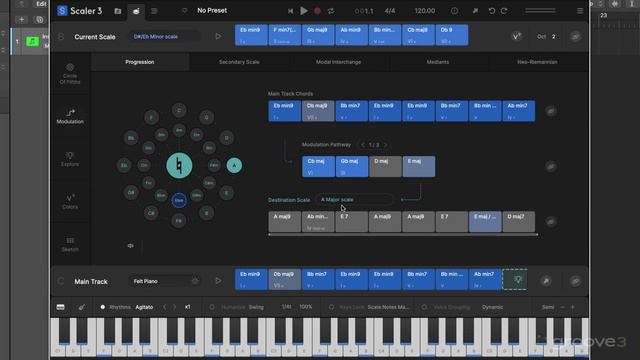The image size is (640, 360).
Task: Switch to the guitar view icon
Action: tap(82, 307)
